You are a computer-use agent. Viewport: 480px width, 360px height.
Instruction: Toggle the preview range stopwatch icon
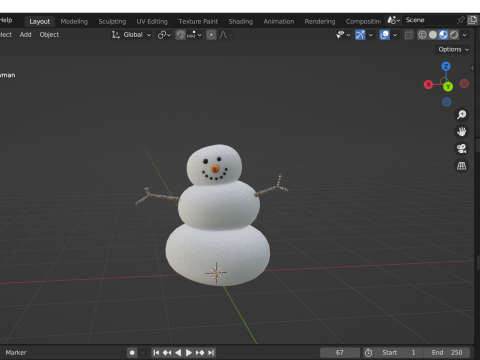click(368, 353)
